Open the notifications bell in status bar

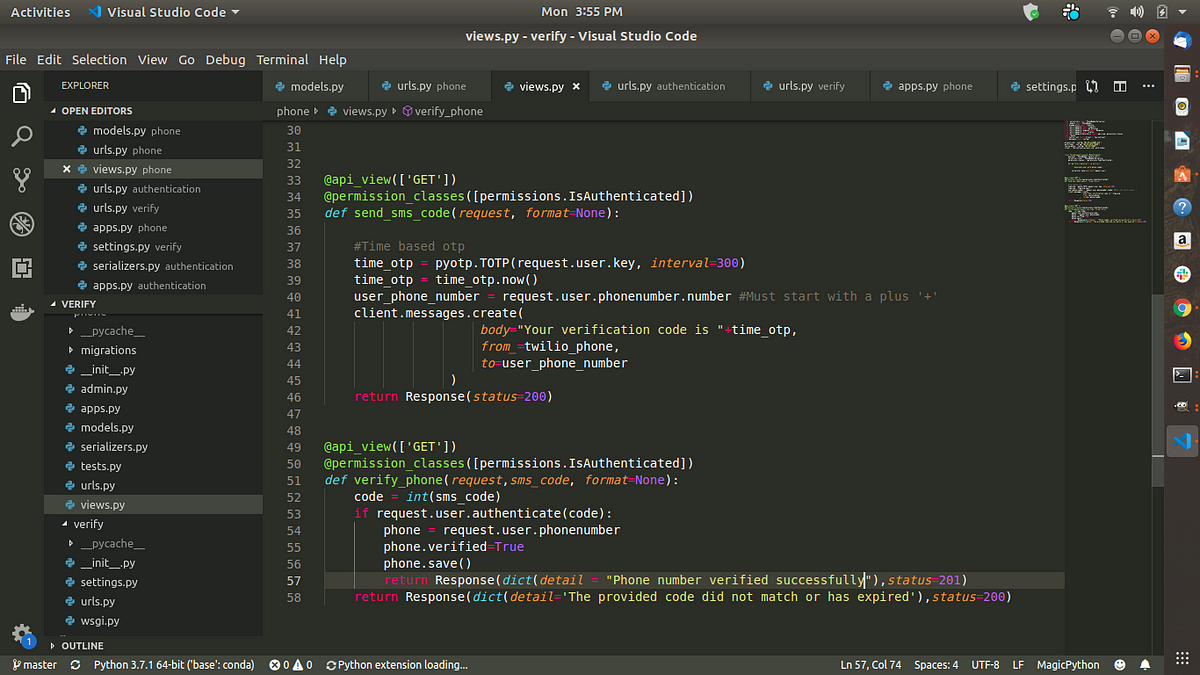click(x=1145, y=665)
